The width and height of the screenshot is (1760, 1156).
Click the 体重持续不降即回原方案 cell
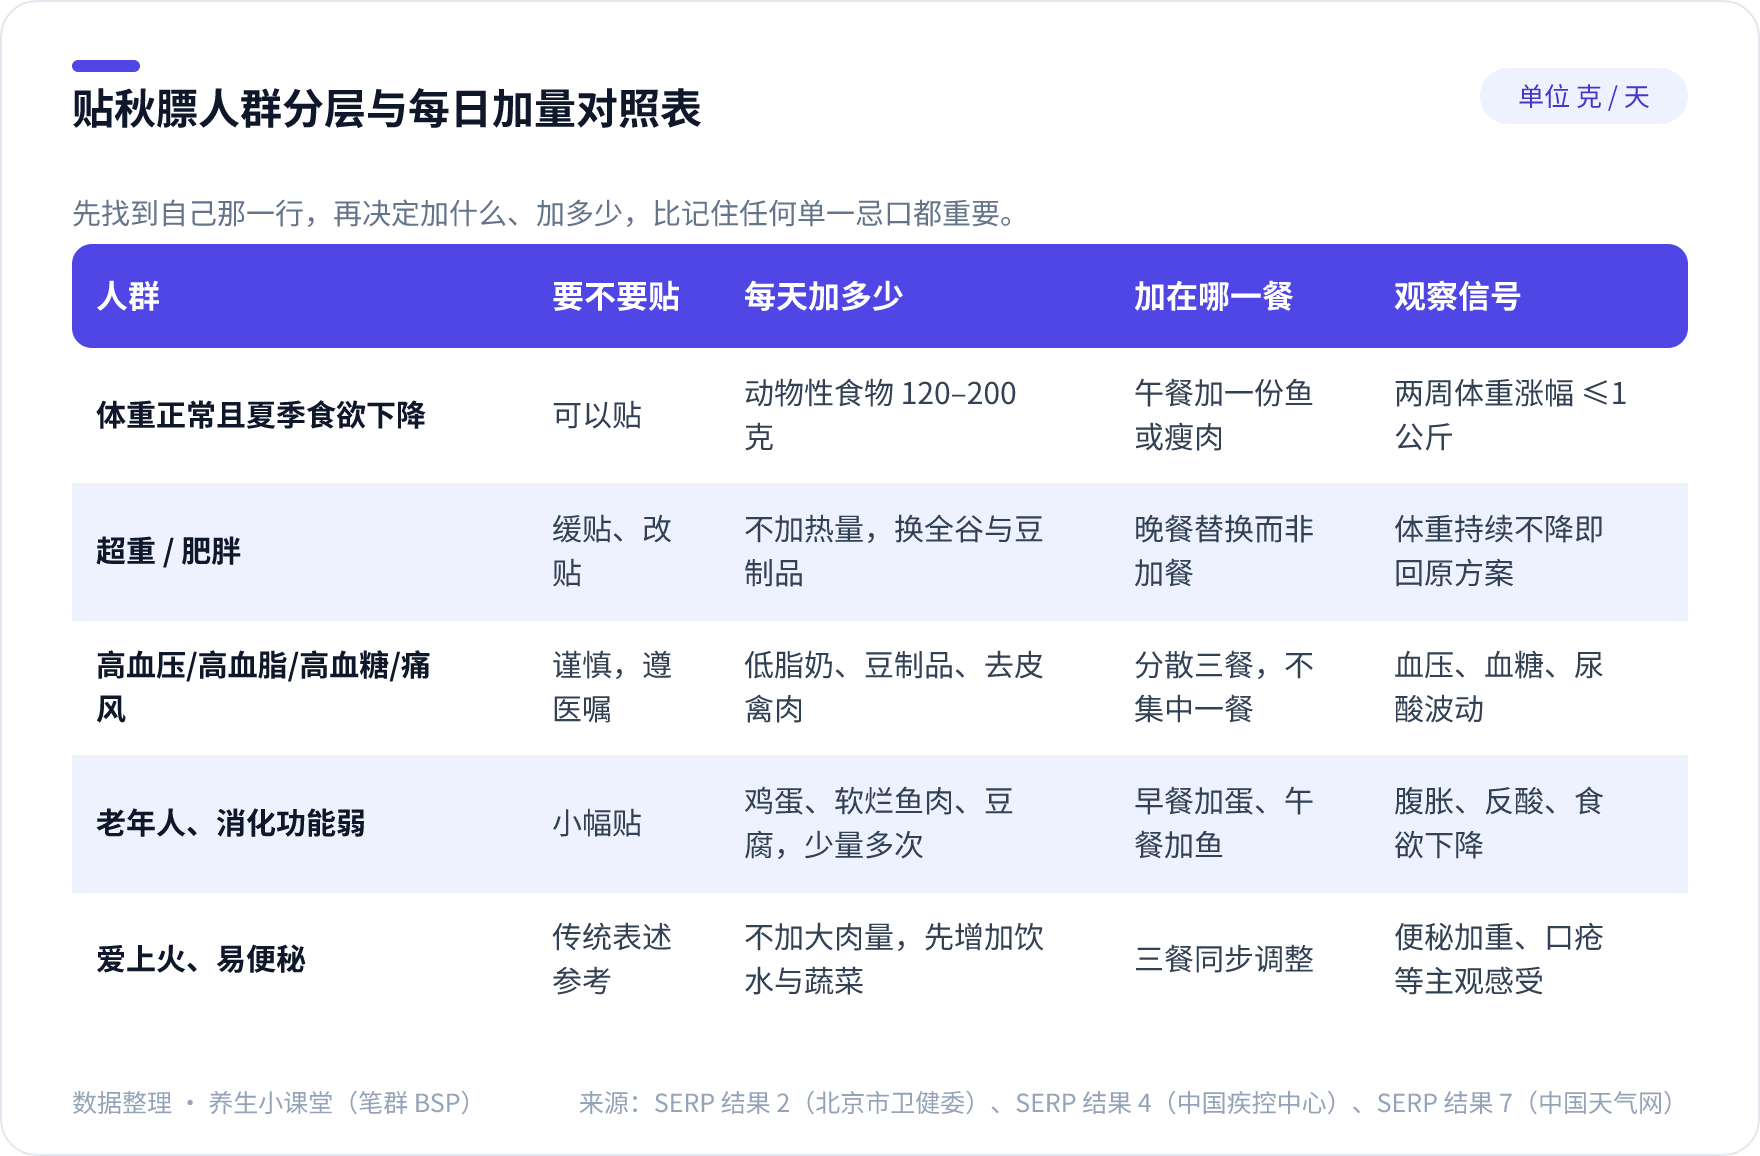point(1499,551)
